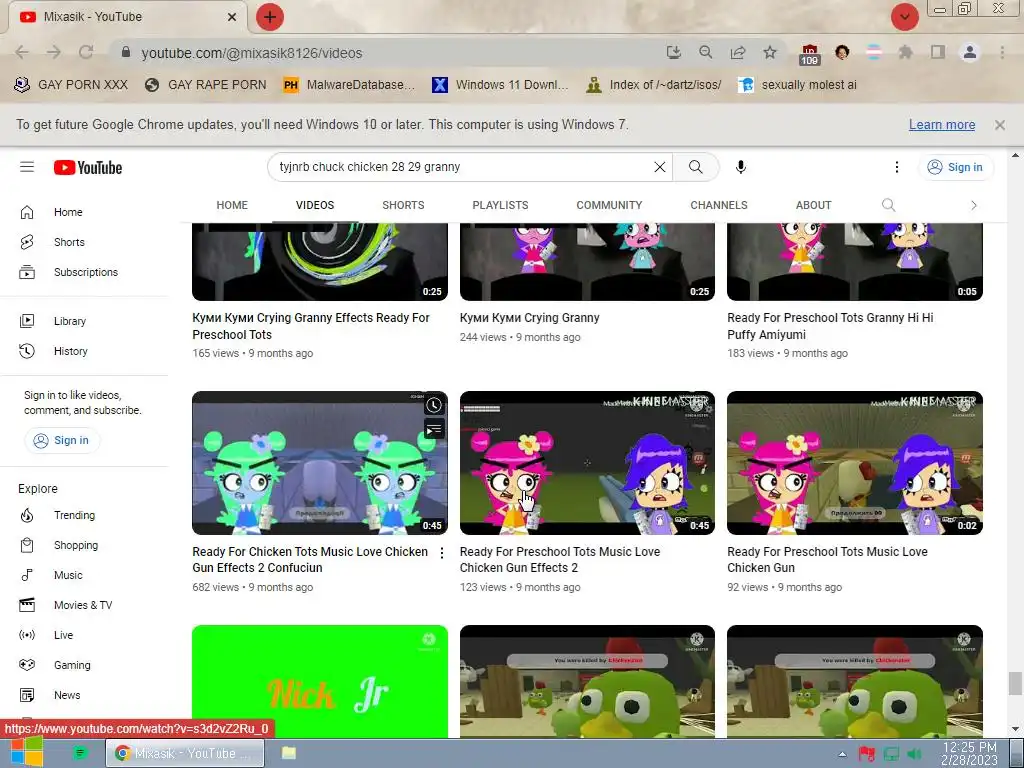Open Gaming under Explore
The image size is (1024, 768).
click(x=72, y=665)
